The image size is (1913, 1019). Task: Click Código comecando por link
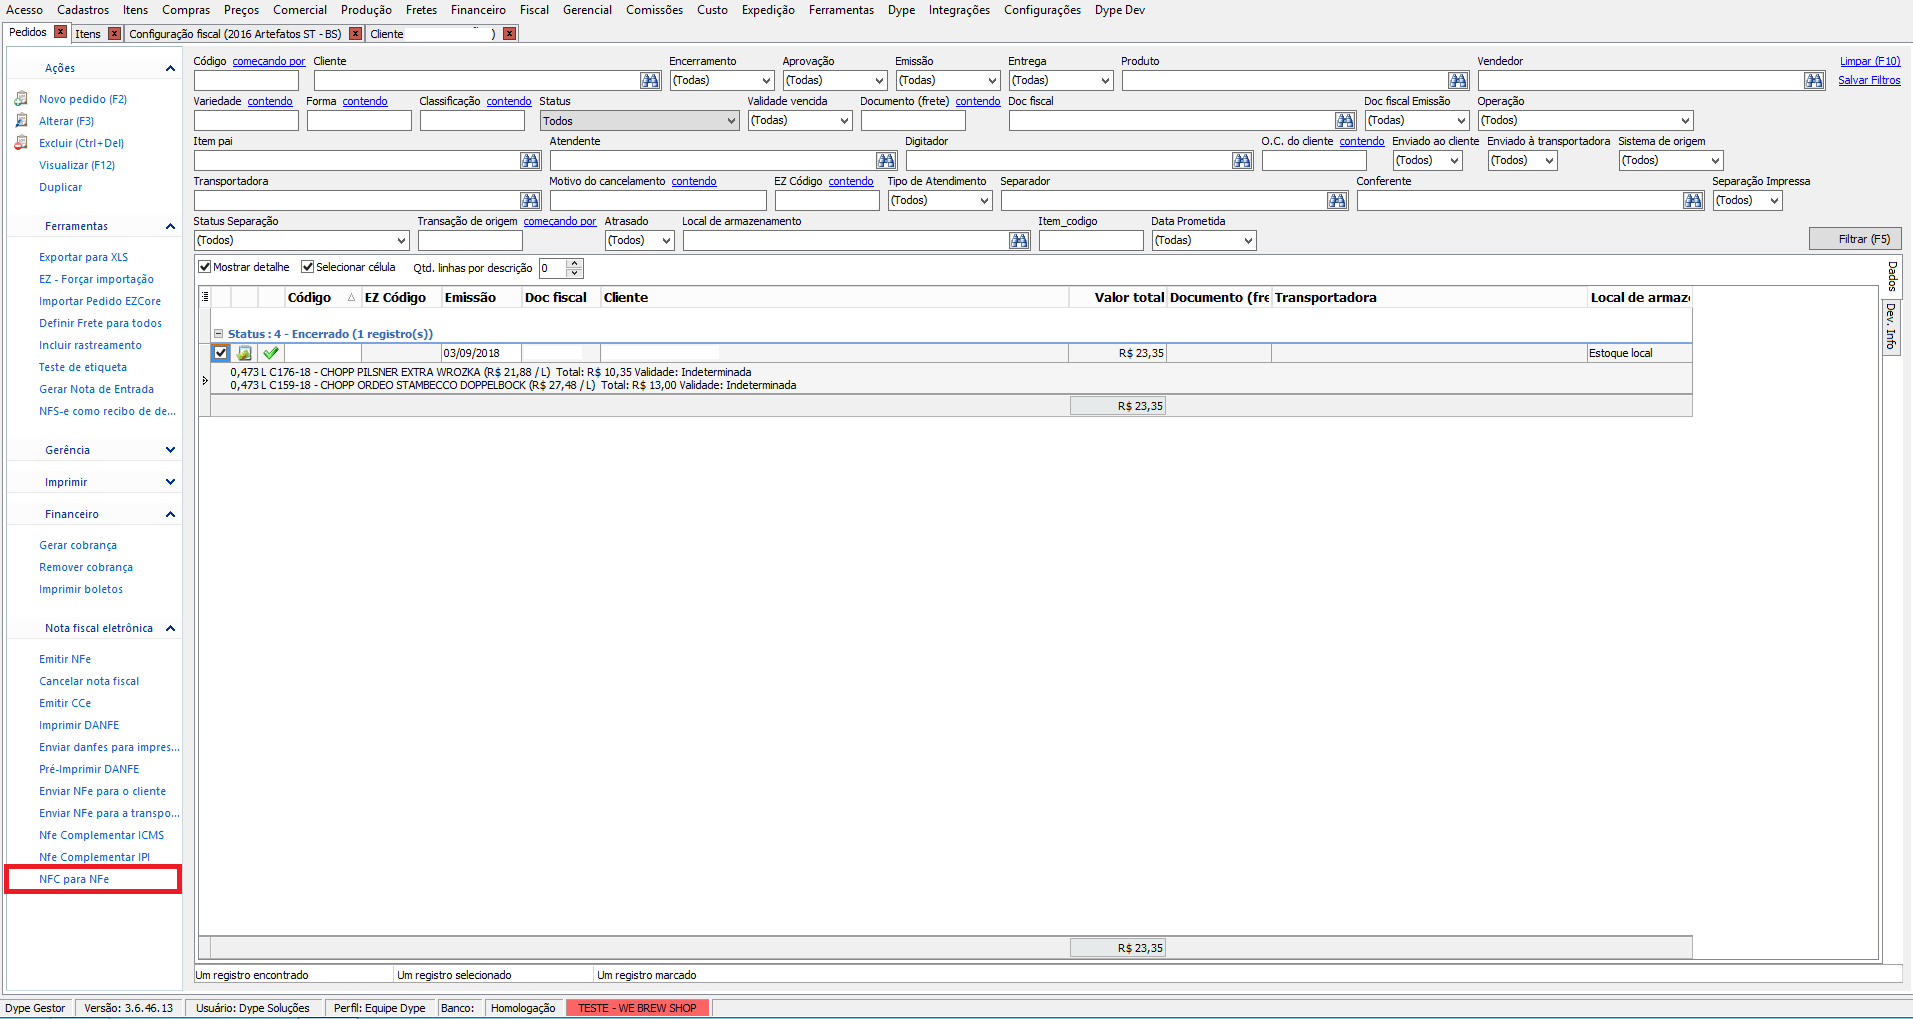269,61
